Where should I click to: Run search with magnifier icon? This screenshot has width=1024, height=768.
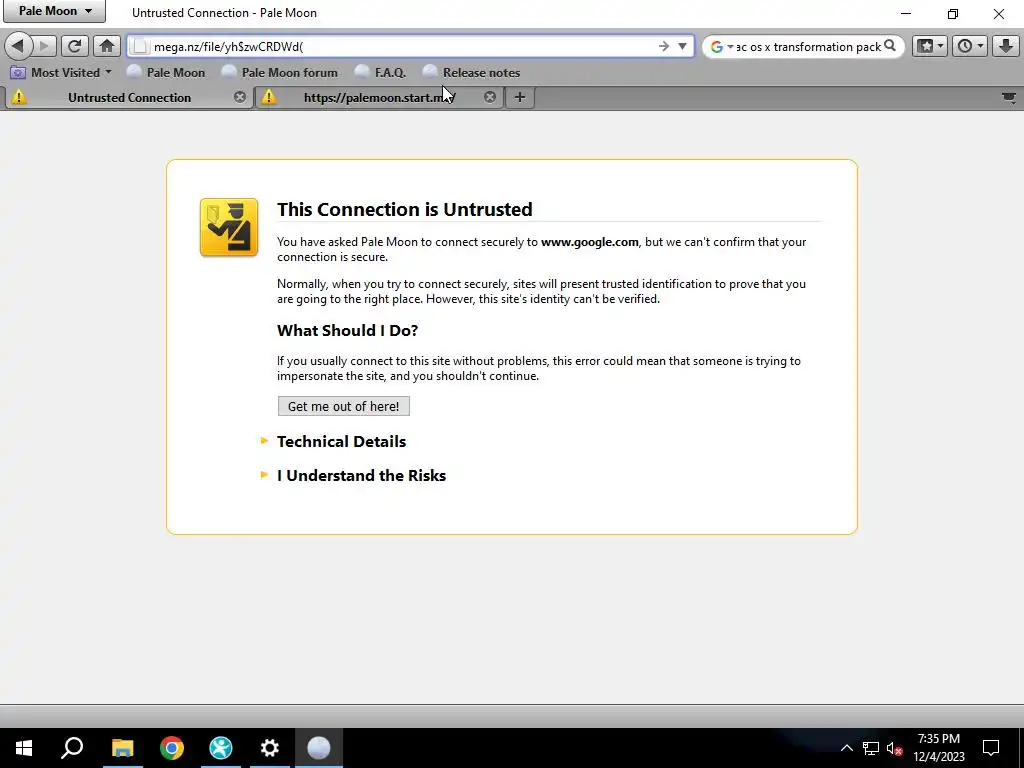(x=889, y=46)
